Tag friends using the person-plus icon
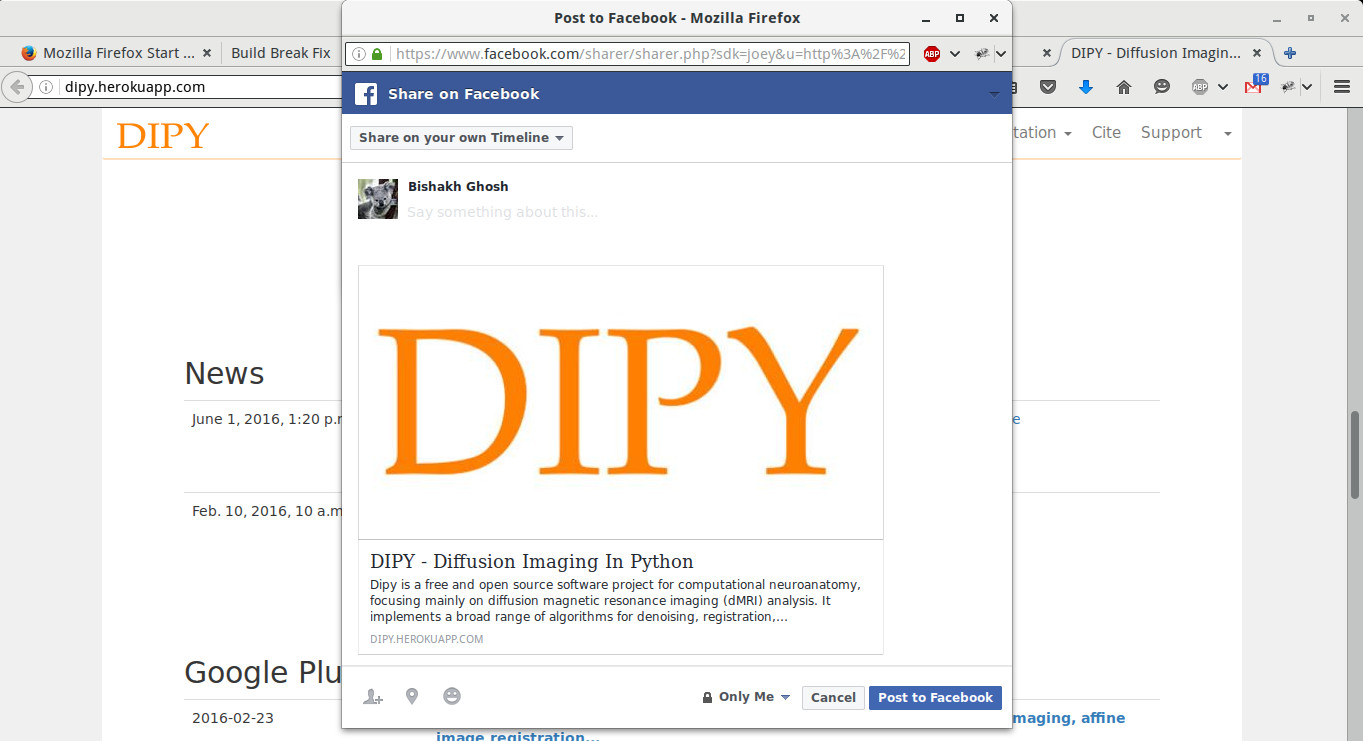1363x741 pixels. [373, 697]
